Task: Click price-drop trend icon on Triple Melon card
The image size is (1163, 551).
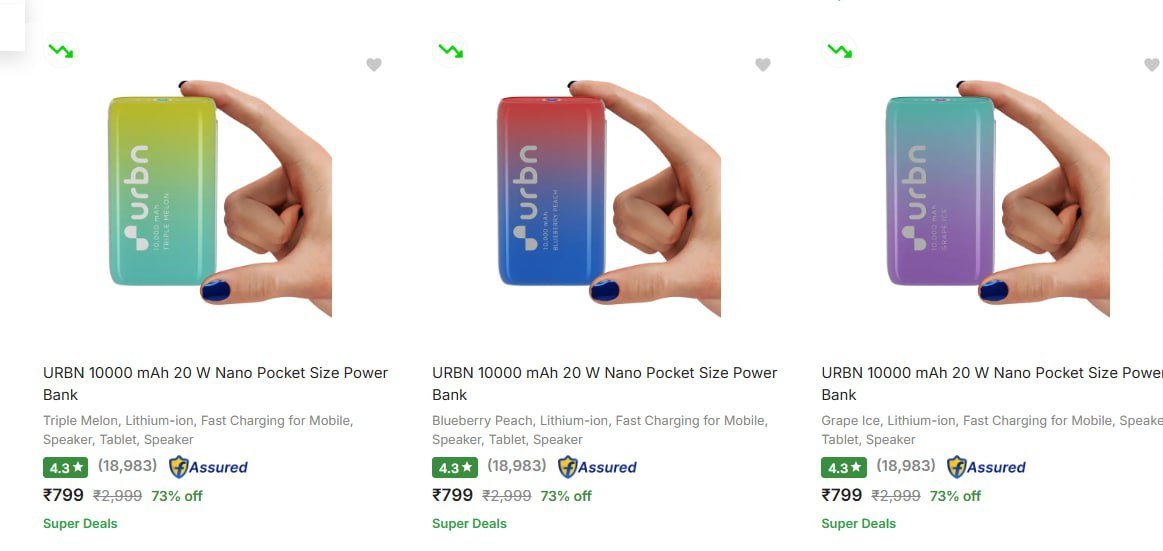Action: click(x=61, y=50)
